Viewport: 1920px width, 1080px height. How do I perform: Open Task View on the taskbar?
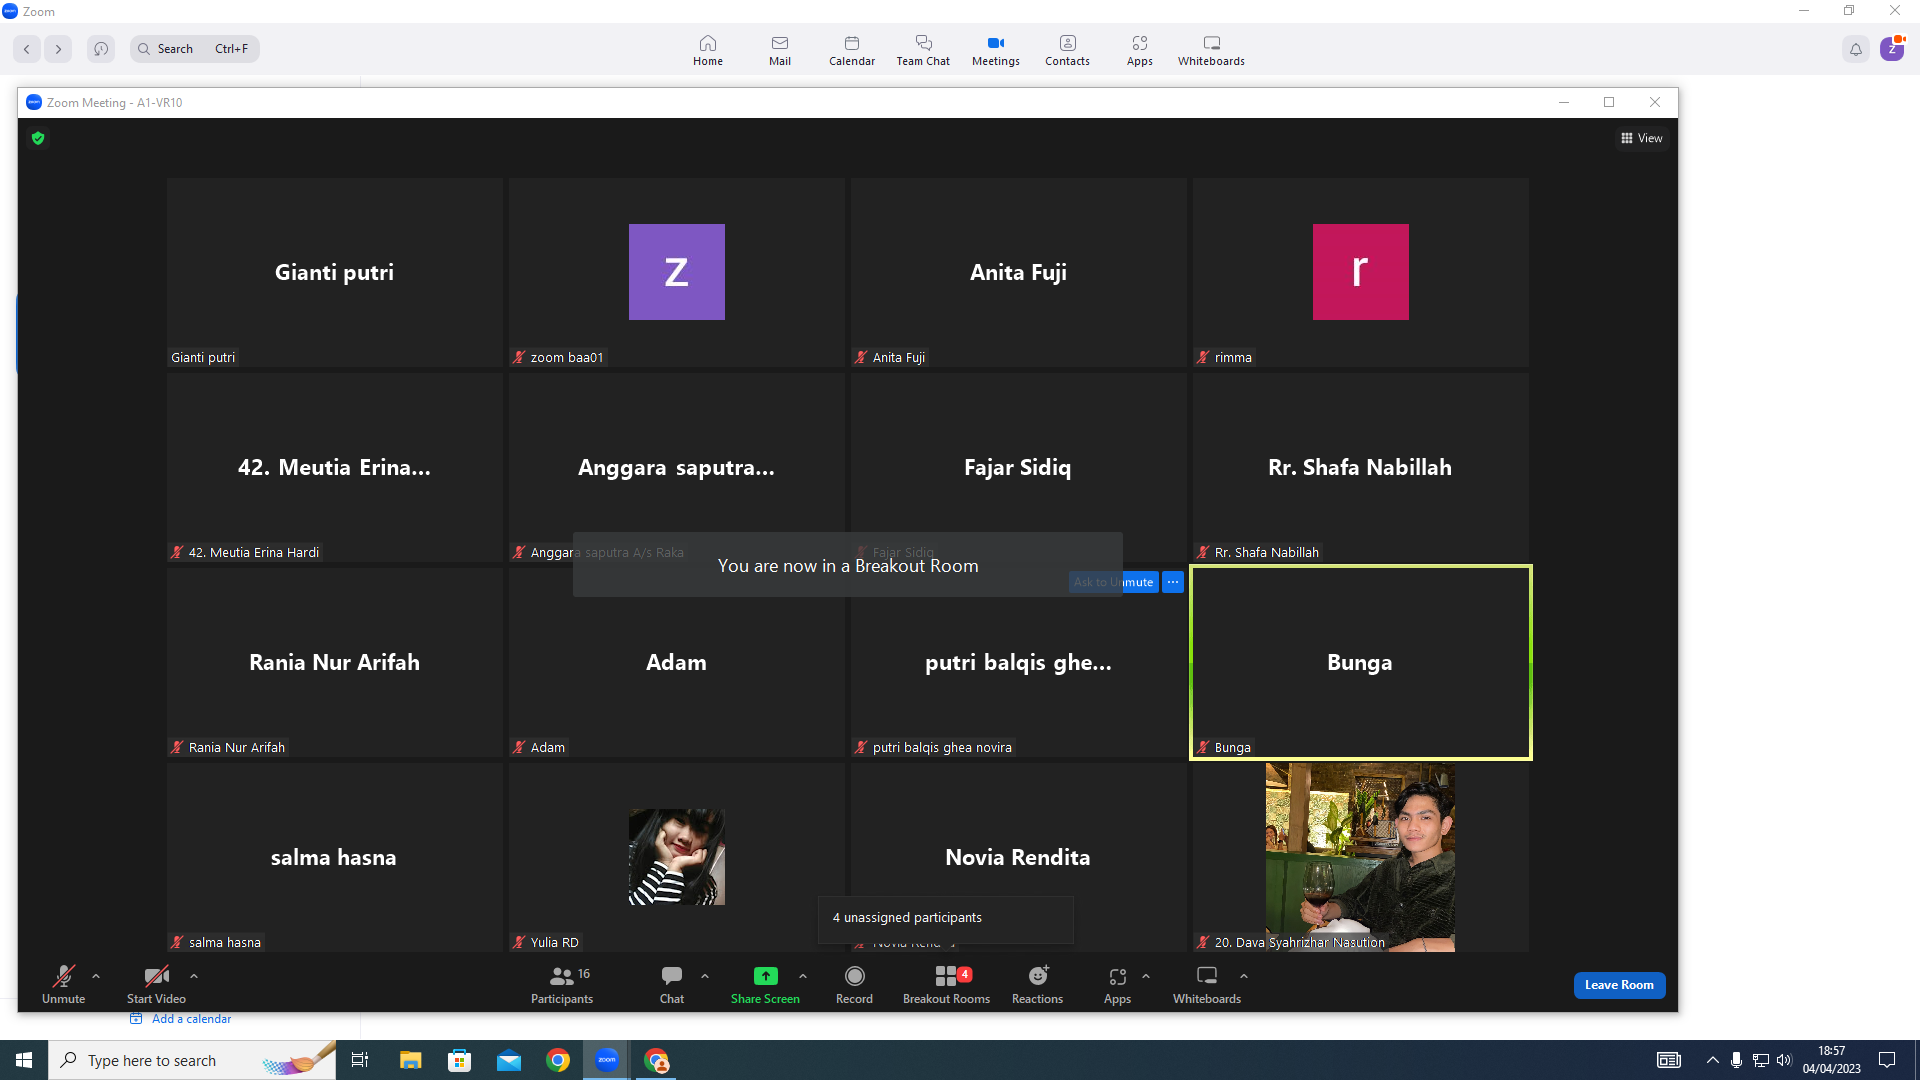pos(360,1060)
